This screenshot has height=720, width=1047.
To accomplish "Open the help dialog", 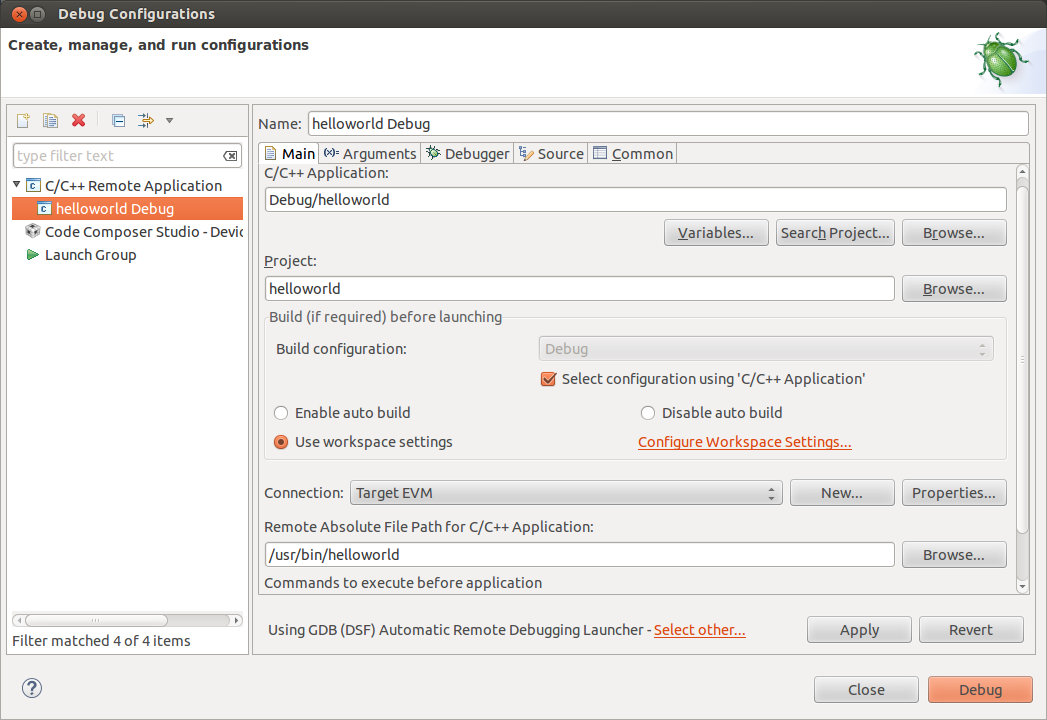I will (31, 688).
